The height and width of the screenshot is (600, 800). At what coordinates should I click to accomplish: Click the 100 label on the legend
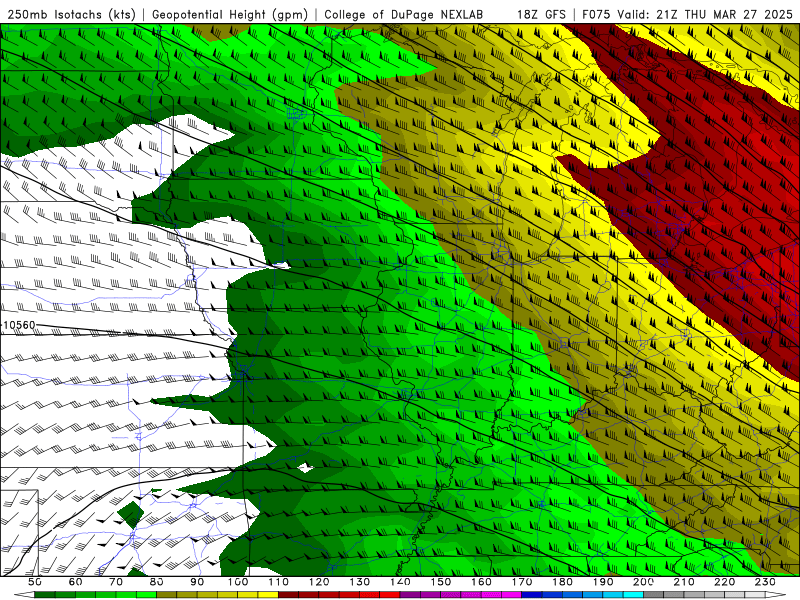click(x=238, y=582)
